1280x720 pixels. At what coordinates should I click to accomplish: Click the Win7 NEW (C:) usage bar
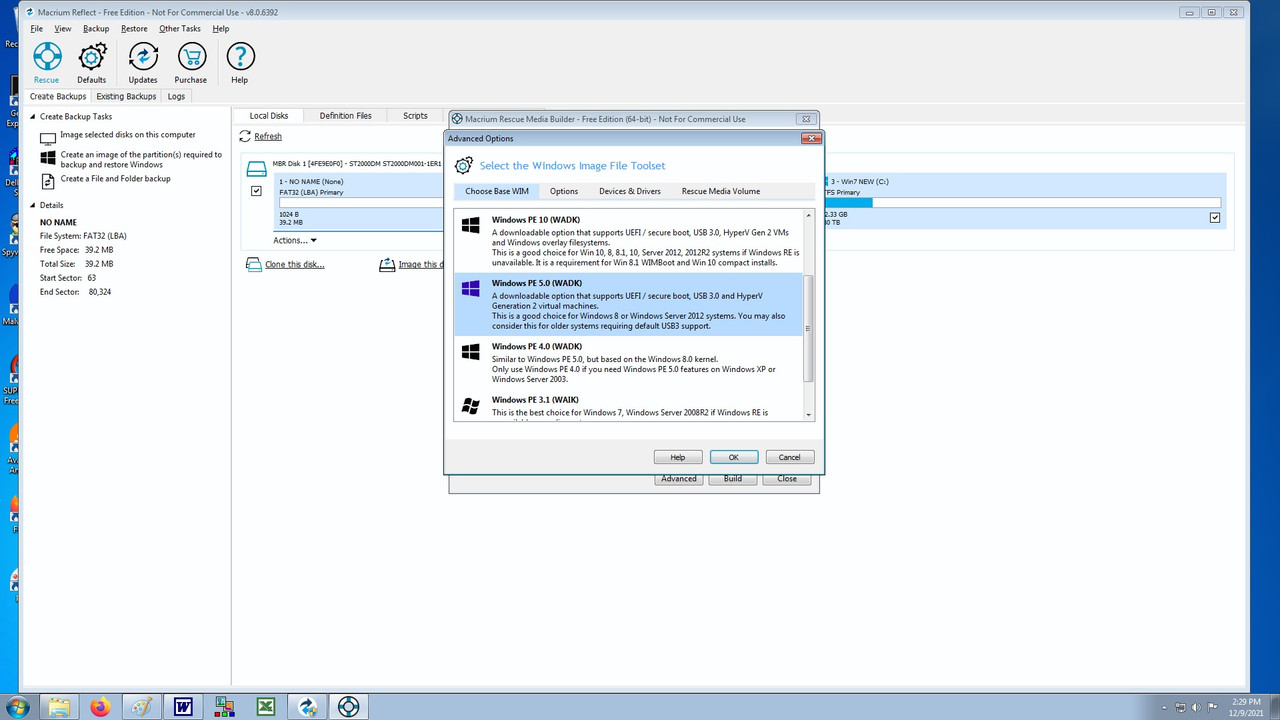click(x=1024, y=203)
